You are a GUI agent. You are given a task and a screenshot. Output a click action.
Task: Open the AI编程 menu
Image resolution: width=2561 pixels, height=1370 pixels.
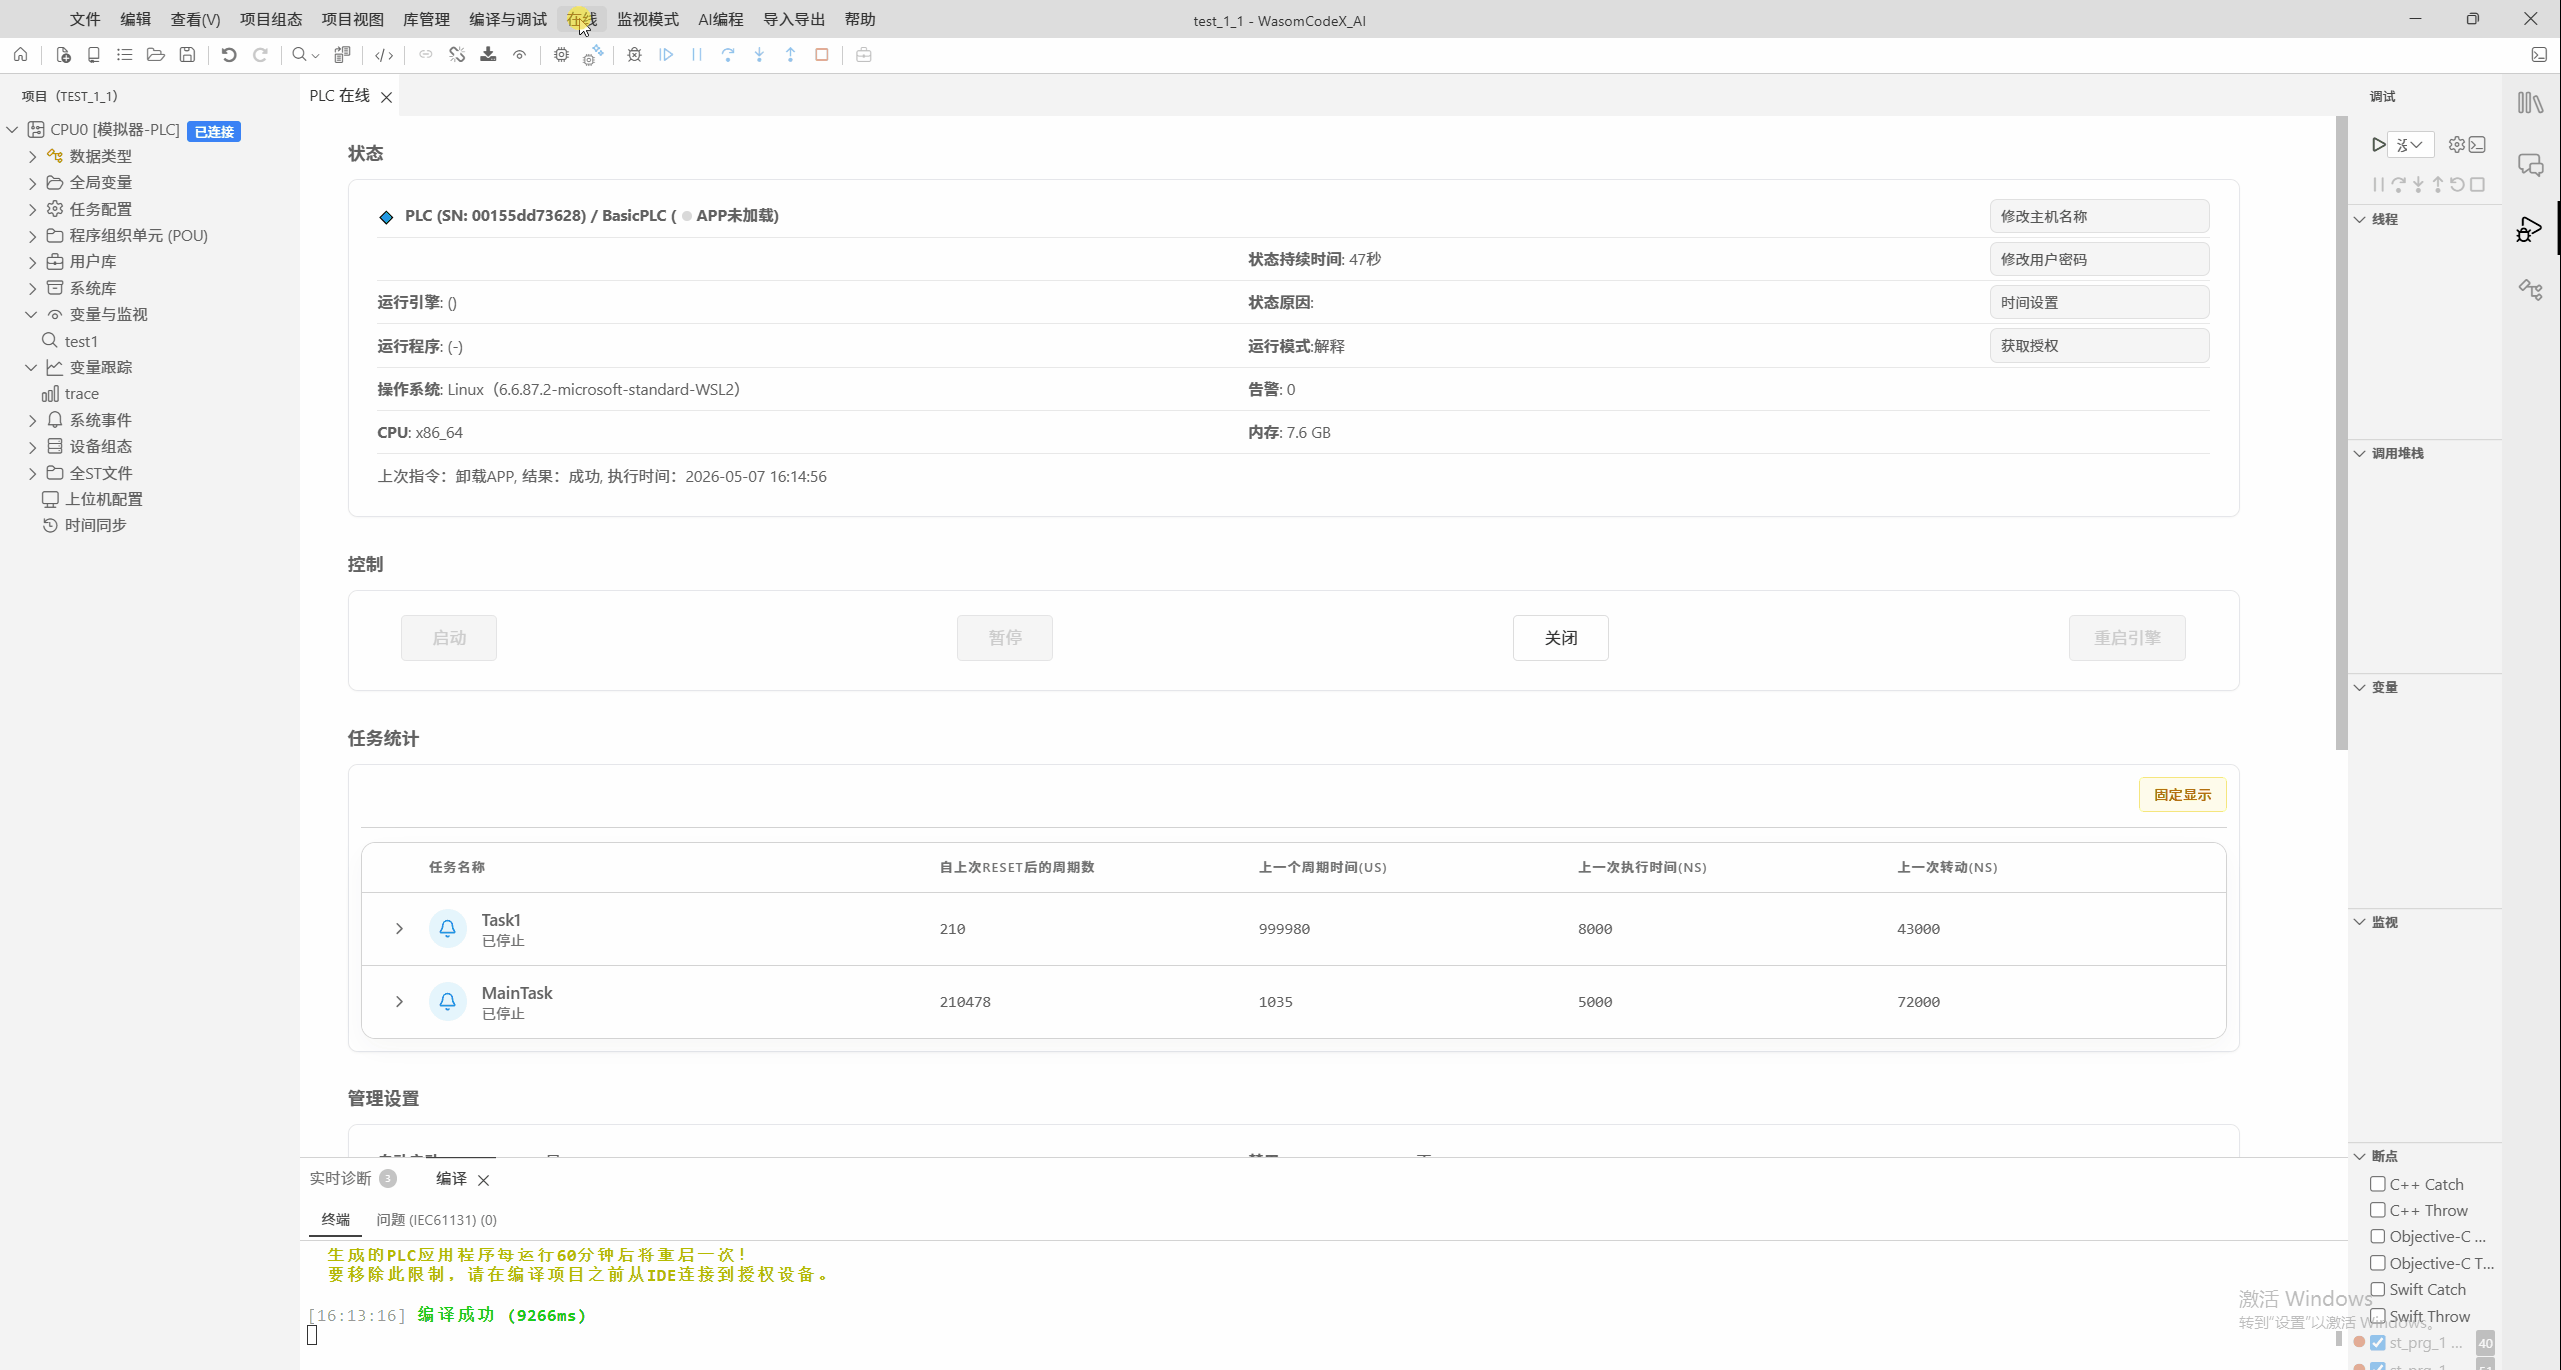pyautogui.click(x=720, y=19)
